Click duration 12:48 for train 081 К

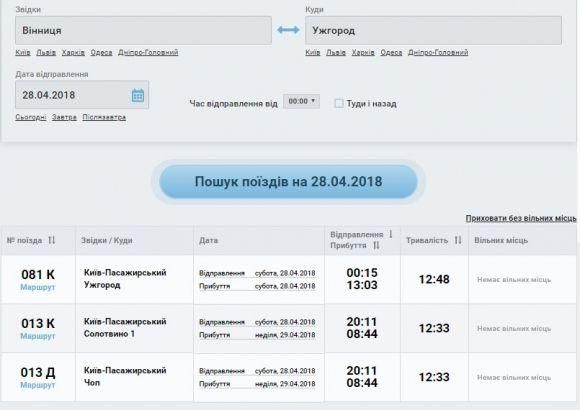click(434, 279)
